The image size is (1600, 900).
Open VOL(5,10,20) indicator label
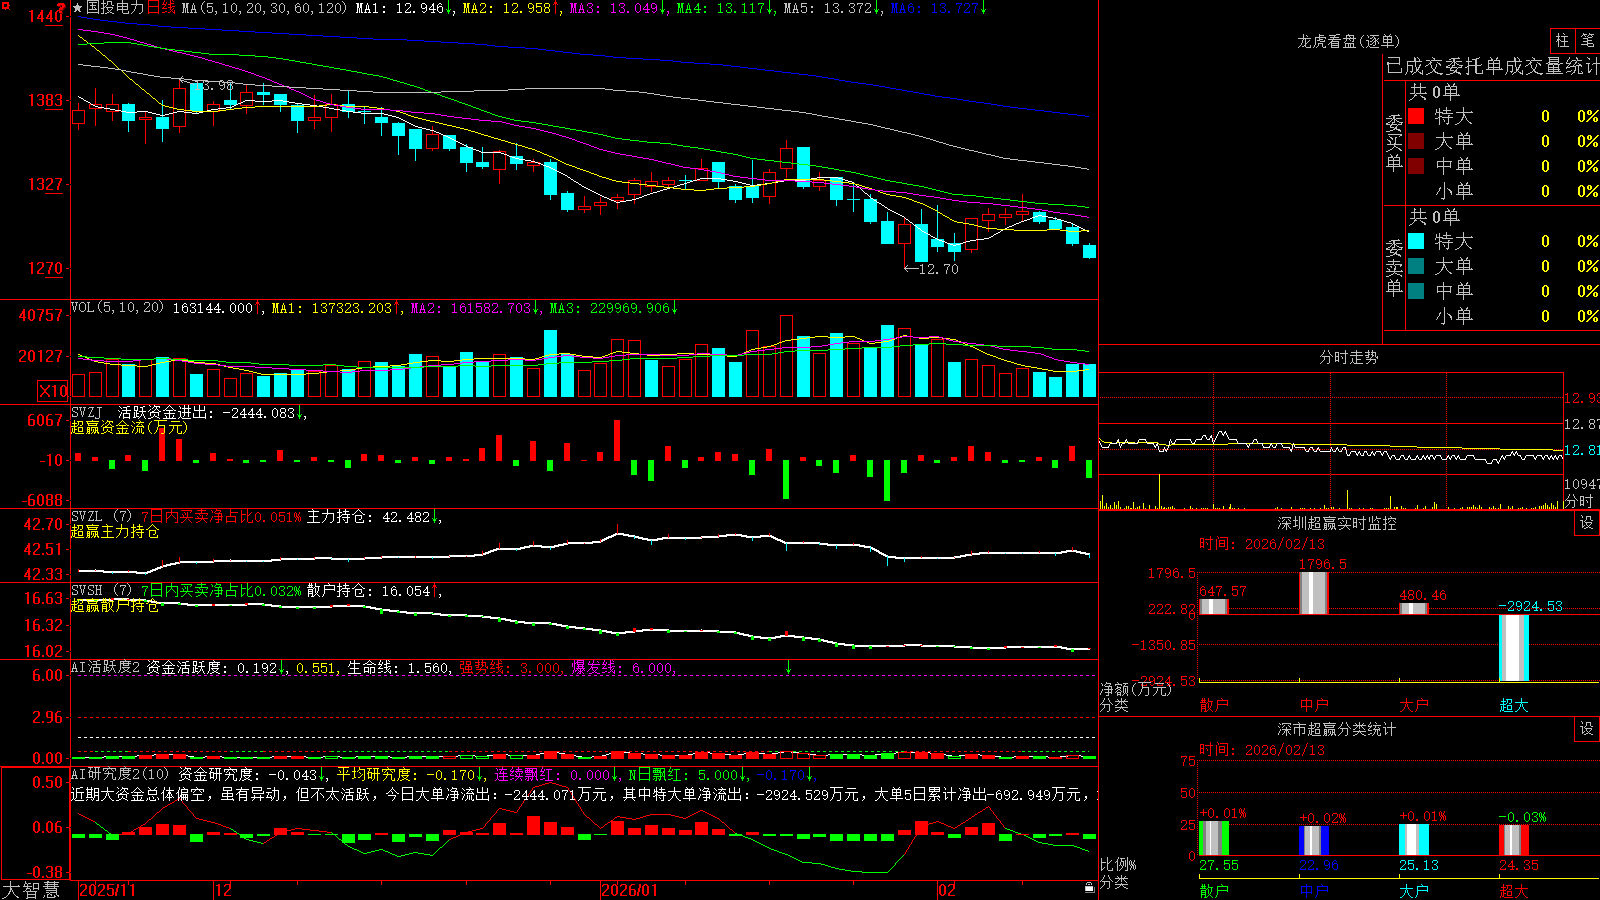[117, 308]
